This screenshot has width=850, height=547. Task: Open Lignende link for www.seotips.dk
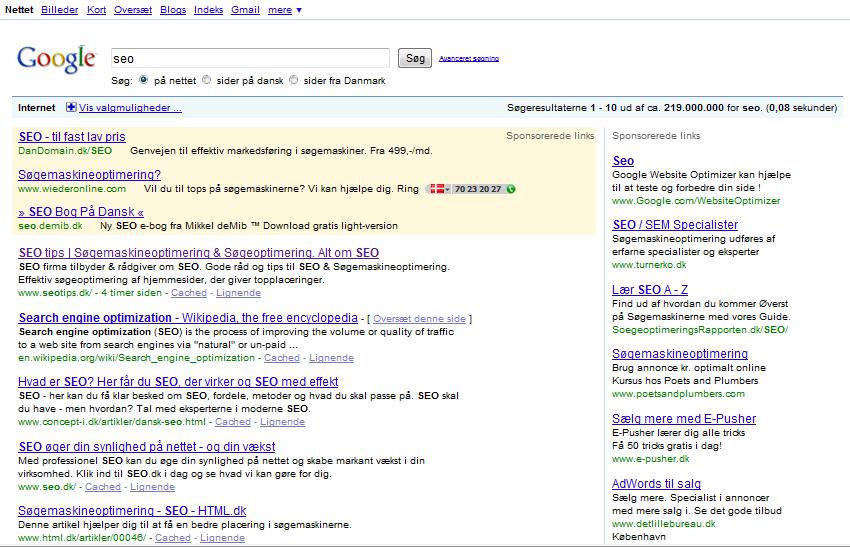(239, 293)
